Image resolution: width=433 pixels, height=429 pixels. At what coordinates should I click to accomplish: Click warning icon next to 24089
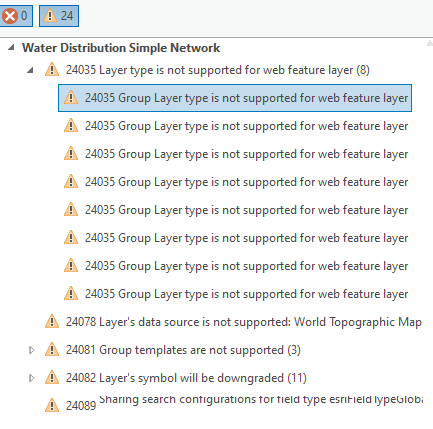click(52, 405)
